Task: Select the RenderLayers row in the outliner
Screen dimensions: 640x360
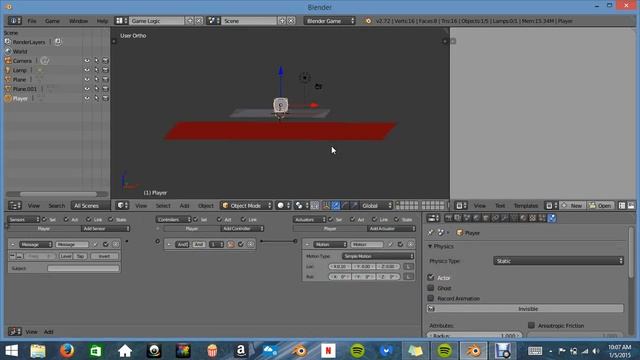Action: coord(29,42)
